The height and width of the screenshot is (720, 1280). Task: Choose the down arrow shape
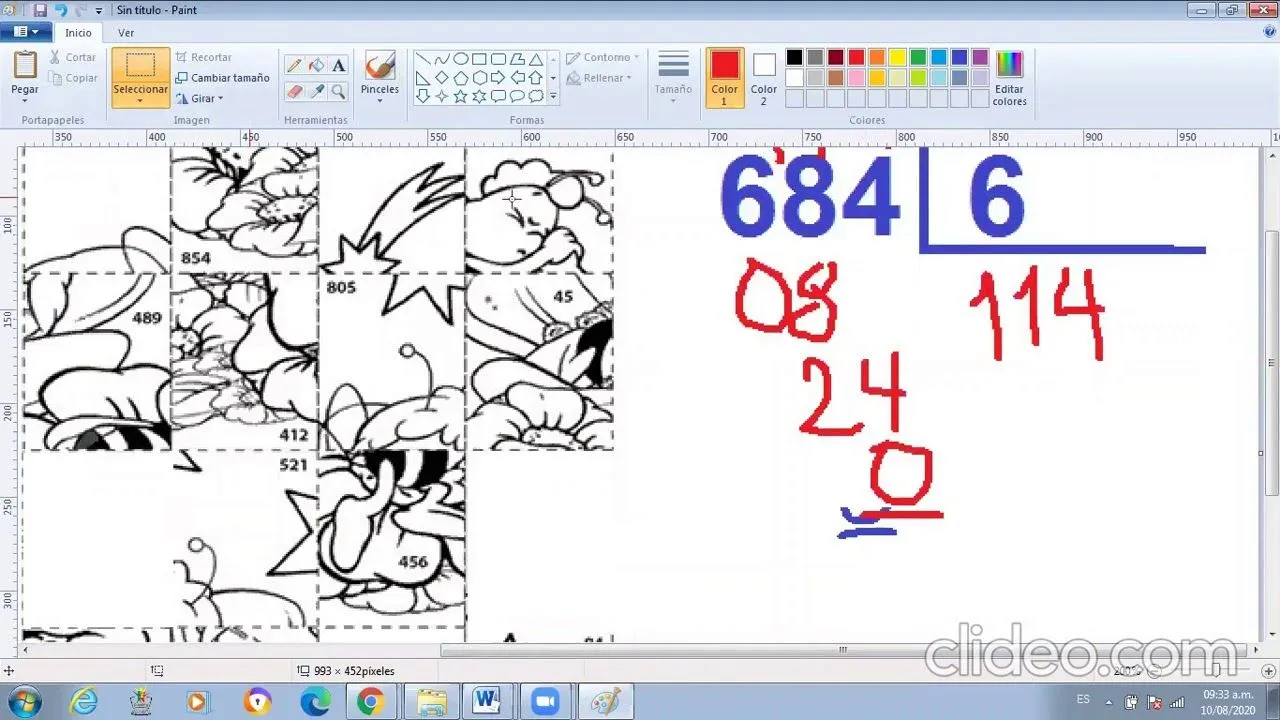click(422, 96)
